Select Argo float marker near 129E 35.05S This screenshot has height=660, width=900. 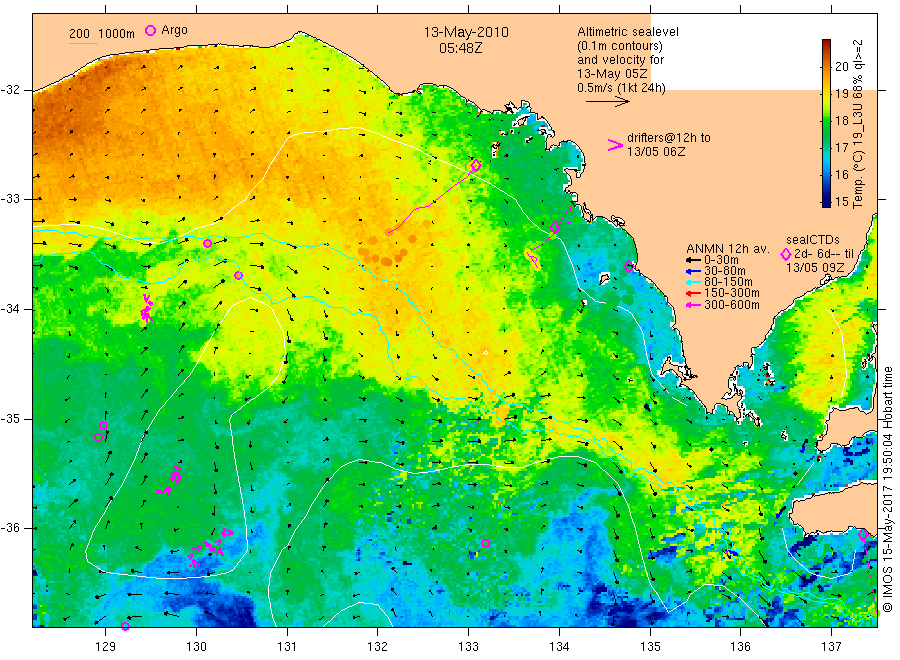(x=103, y=426)
